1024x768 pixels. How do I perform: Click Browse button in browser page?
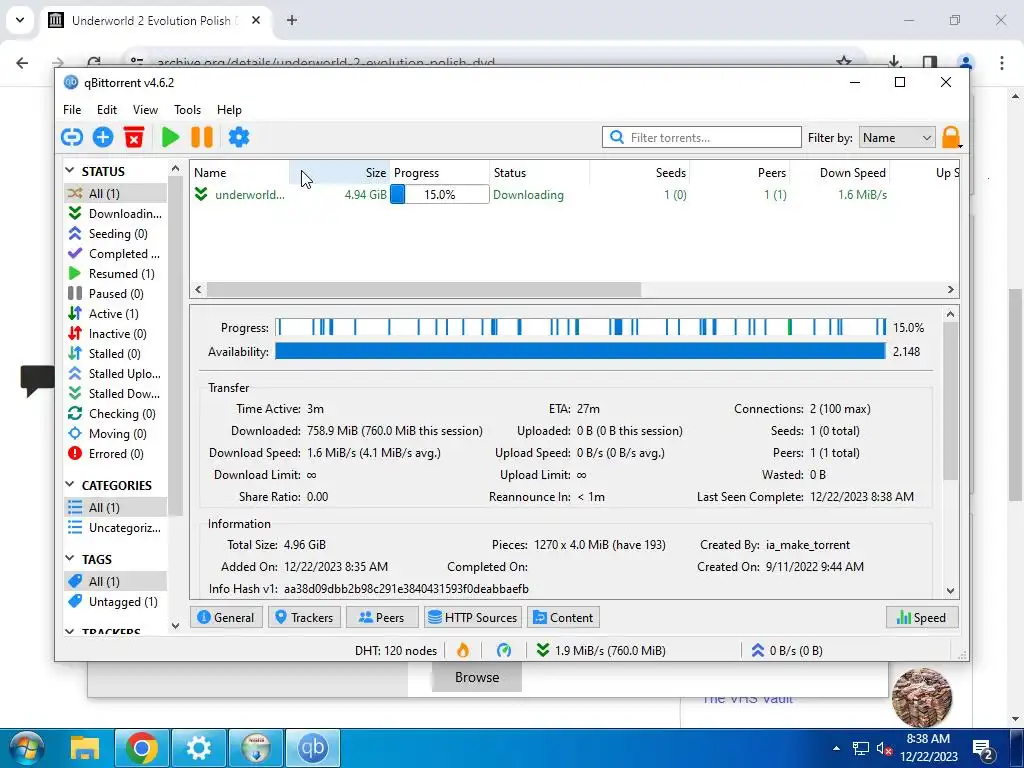[x=477, y=677]
